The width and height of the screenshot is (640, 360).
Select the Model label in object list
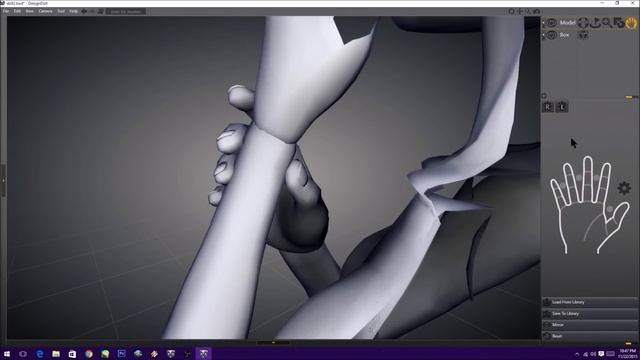coord(567,23)
